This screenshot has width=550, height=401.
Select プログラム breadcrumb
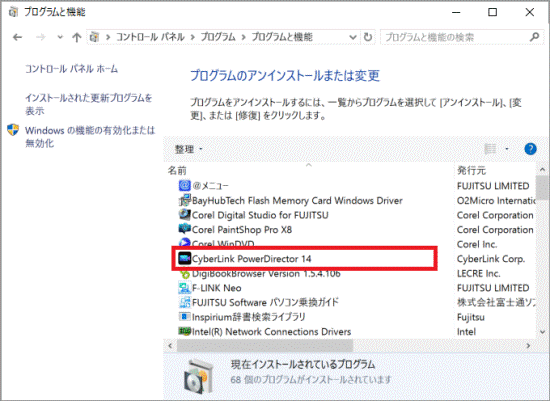click(x=218, y=37)
